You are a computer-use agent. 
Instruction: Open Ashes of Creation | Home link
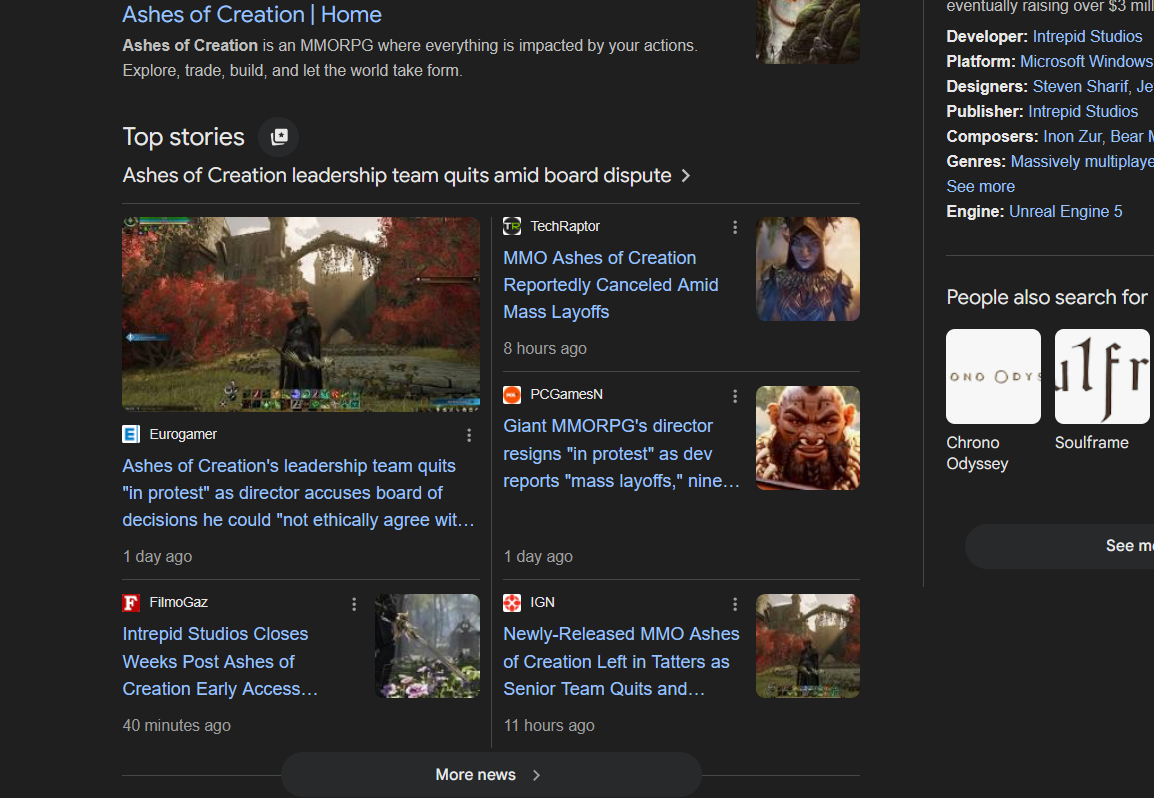252,15
